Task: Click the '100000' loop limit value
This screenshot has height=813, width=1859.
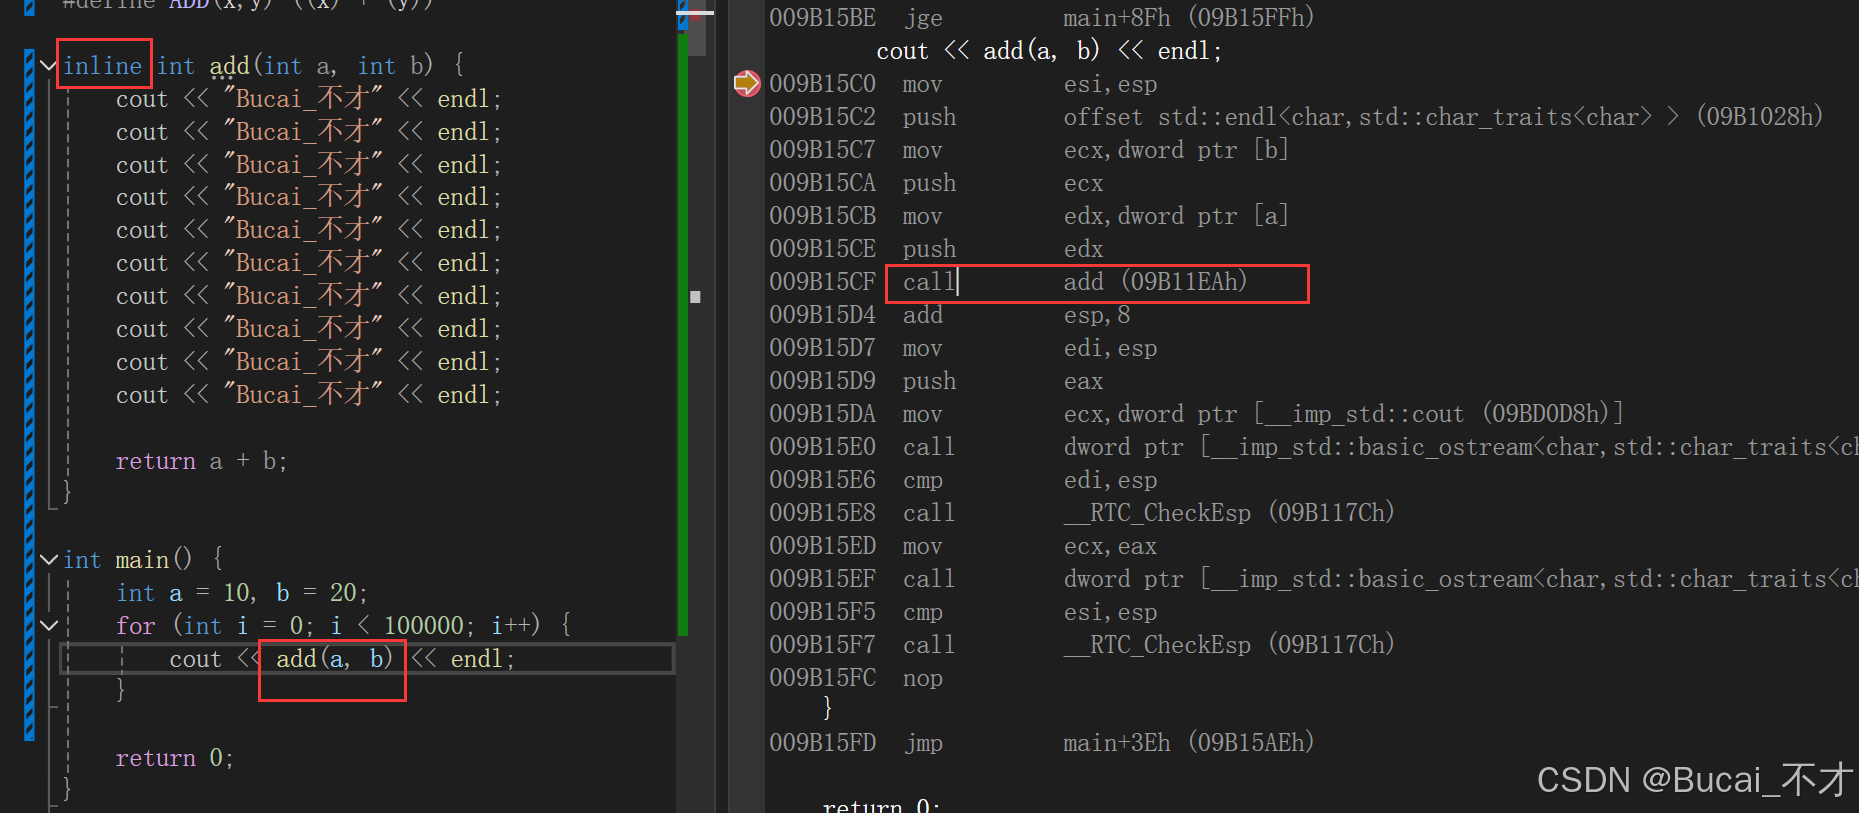Action: (424, 626)
